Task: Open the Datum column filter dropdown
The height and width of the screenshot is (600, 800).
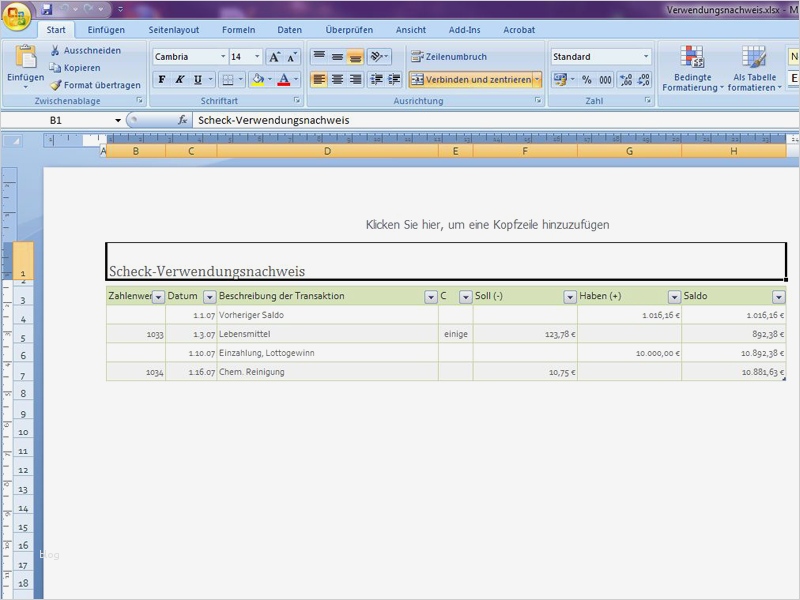Action: click(x=209, y=297)
